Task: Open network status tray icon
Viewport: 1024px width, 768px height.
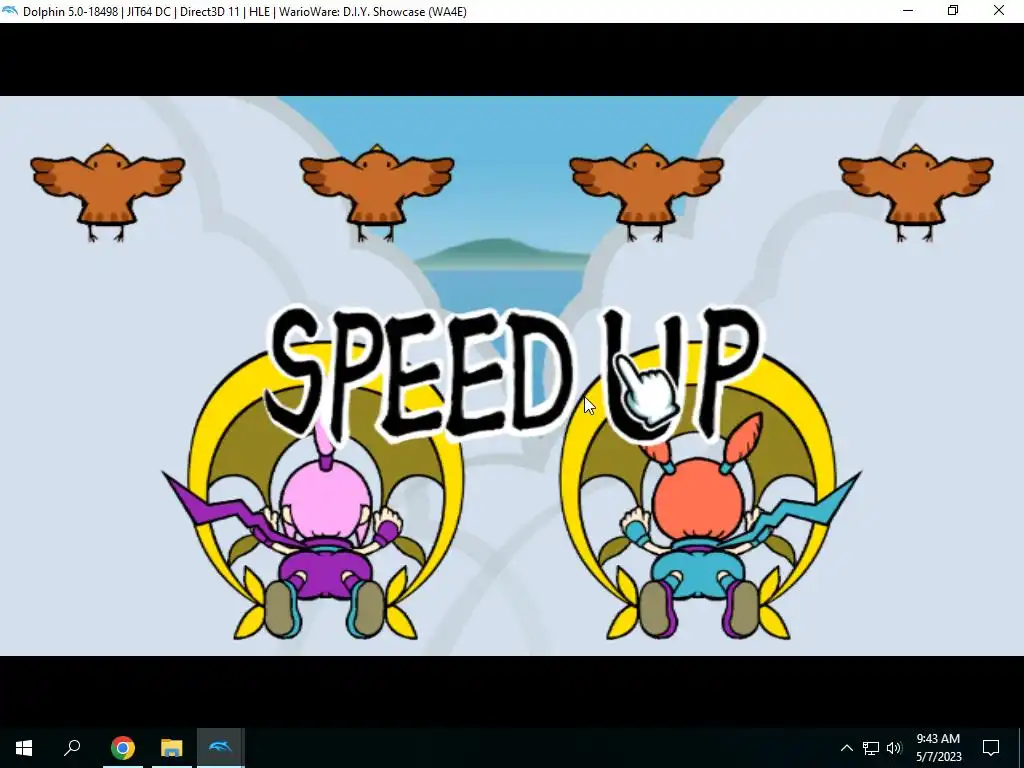Action: (x=871, y=748)
